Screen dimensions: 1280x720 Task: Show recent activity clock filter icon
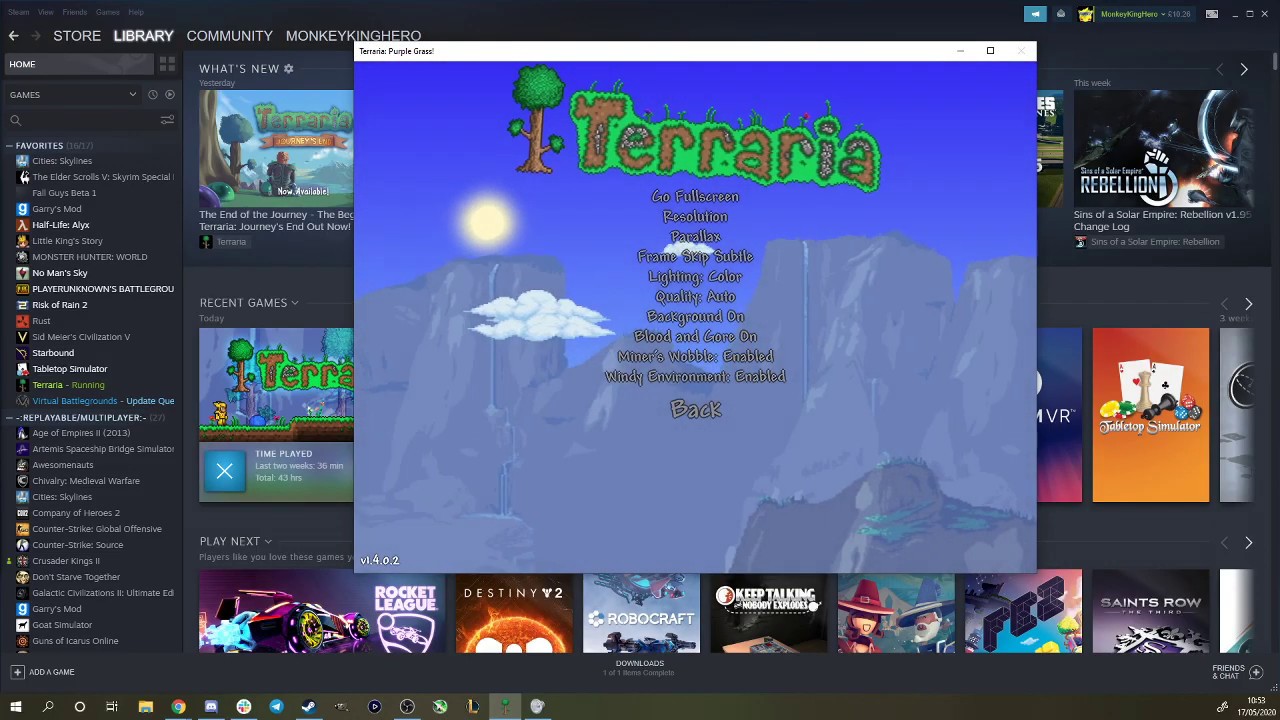point(152,95)
